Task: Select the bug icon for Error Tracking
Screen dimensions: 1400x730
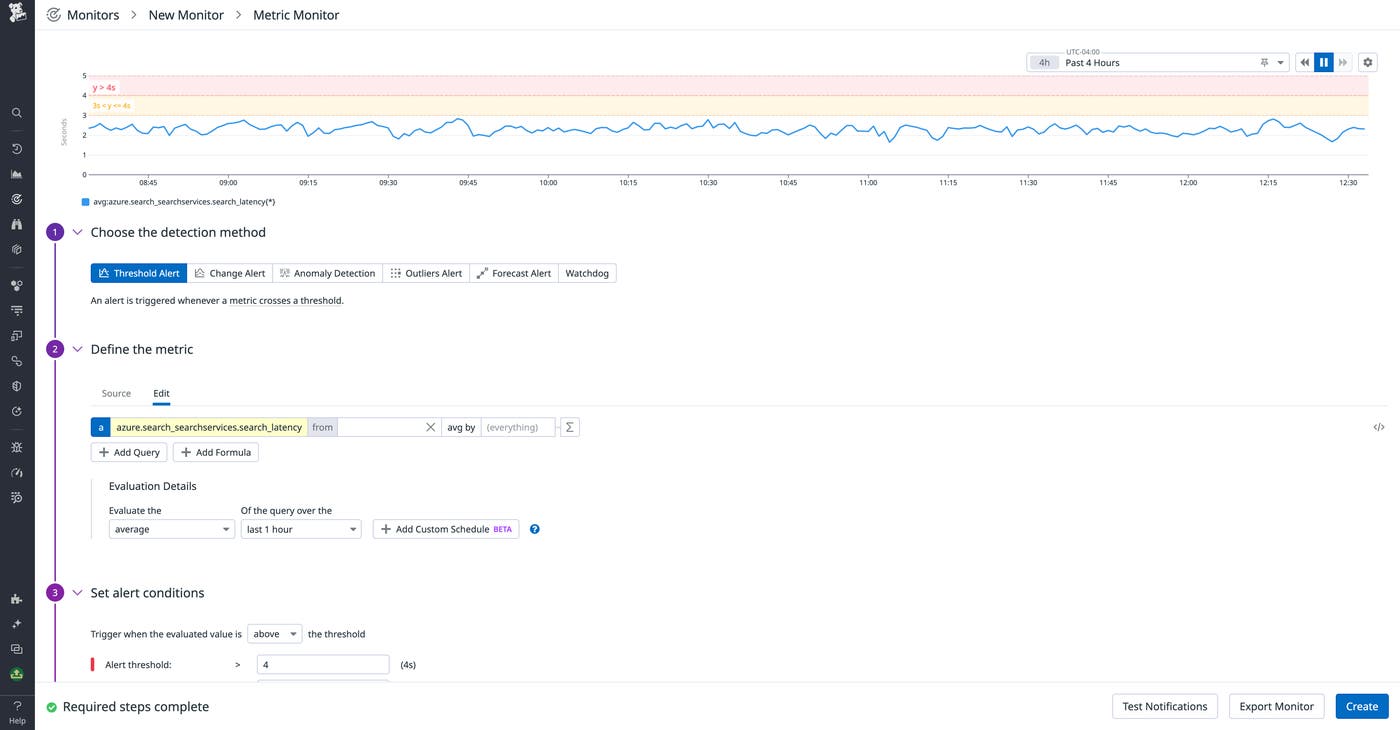Action: [16, 447]
